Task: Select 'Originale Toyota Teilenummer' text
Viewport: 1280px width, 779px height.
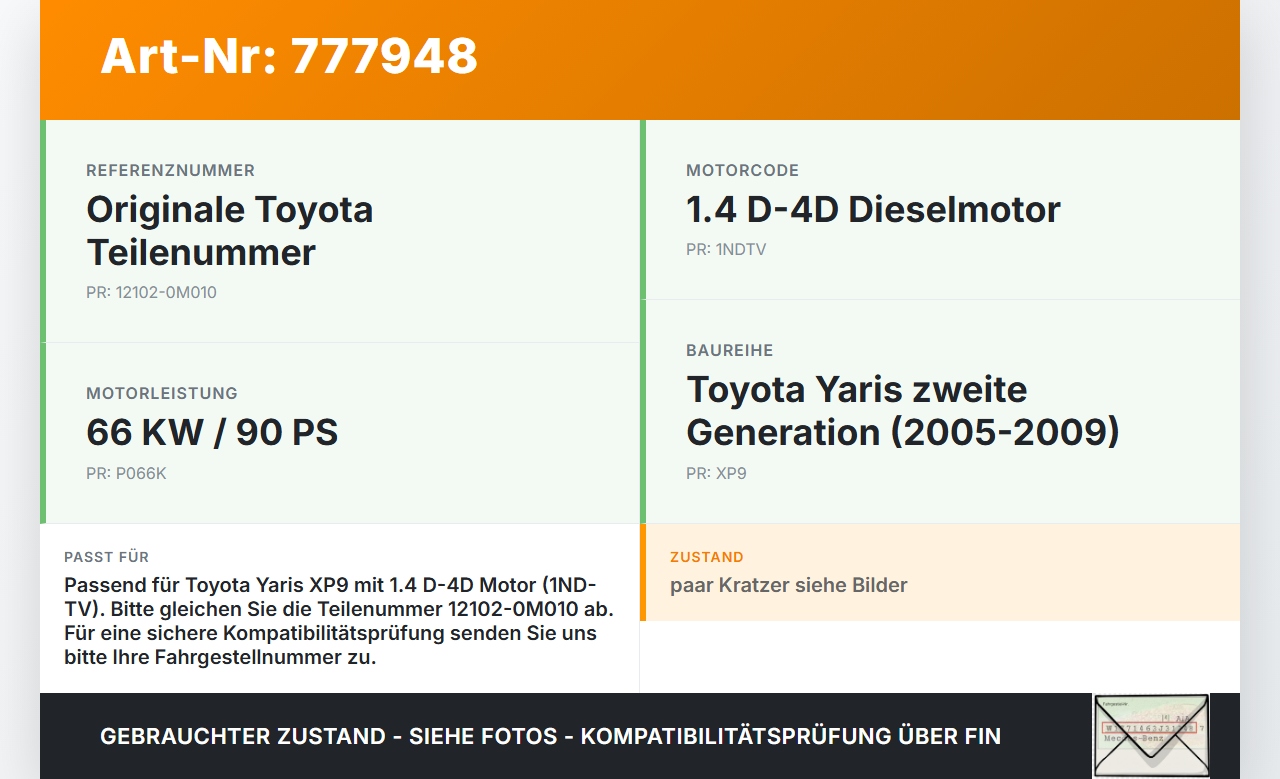Action: click(230, 231)
